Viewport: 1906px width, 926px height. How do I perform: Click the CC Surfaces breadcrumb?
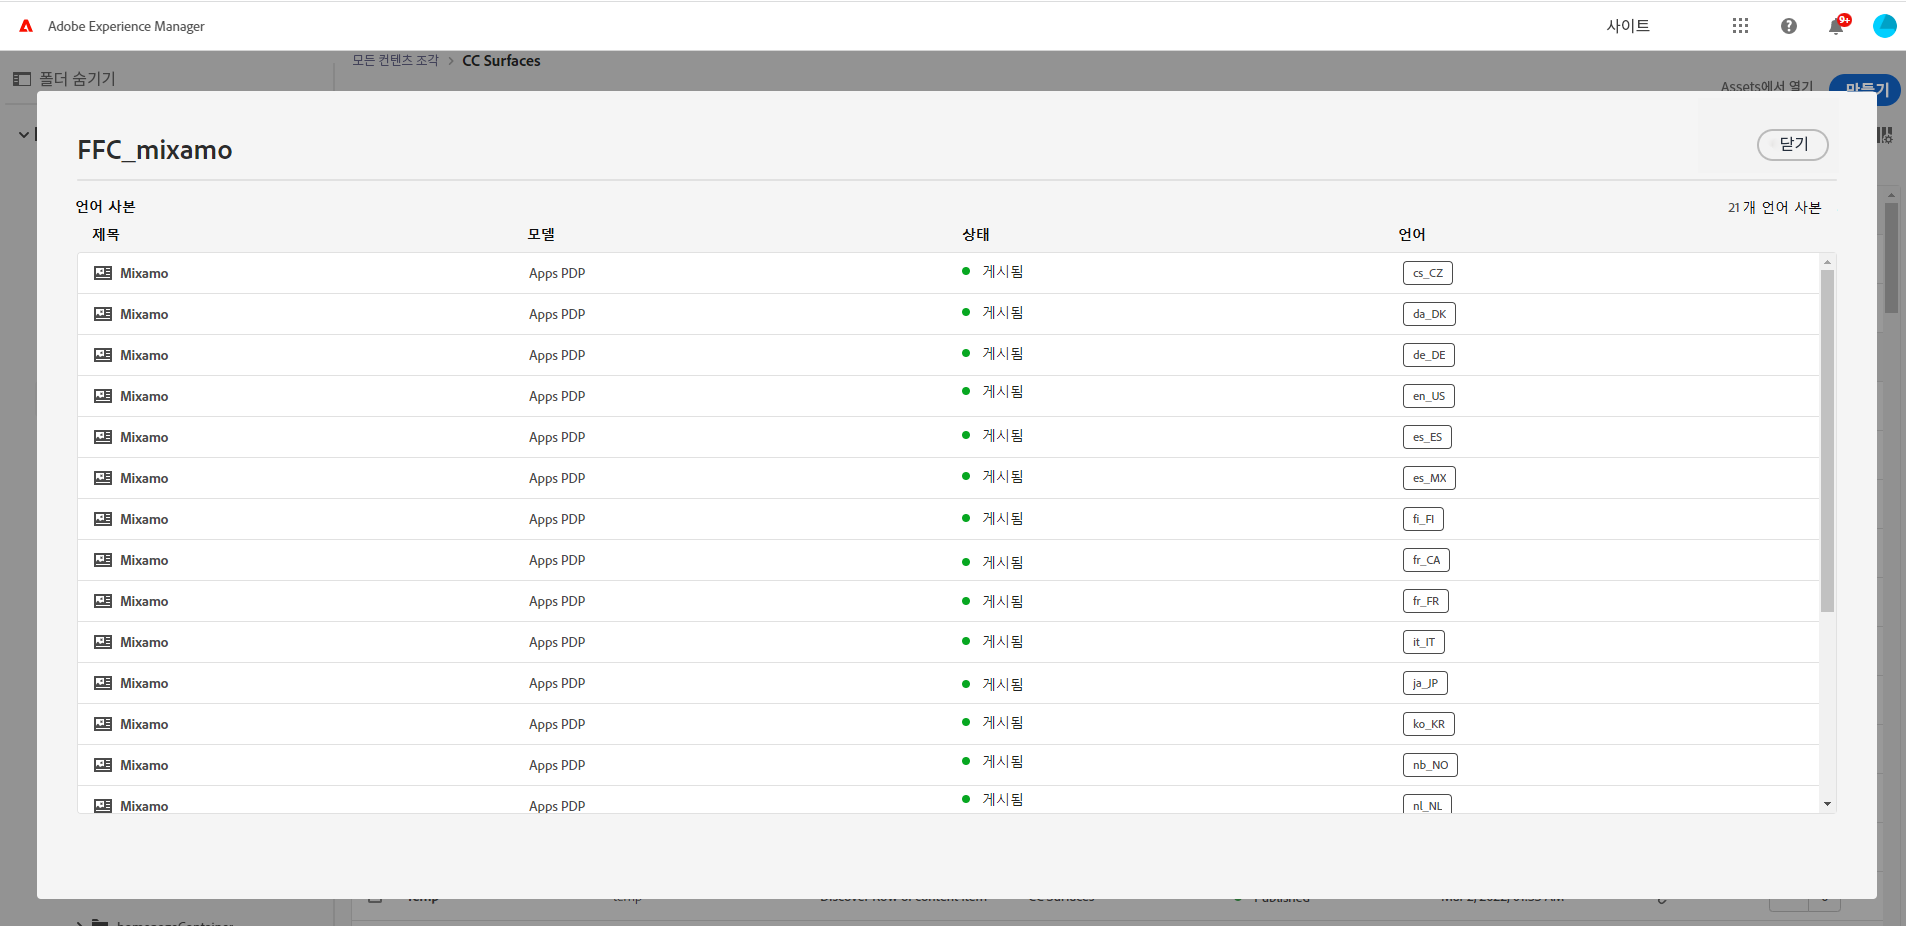(501, 61)
